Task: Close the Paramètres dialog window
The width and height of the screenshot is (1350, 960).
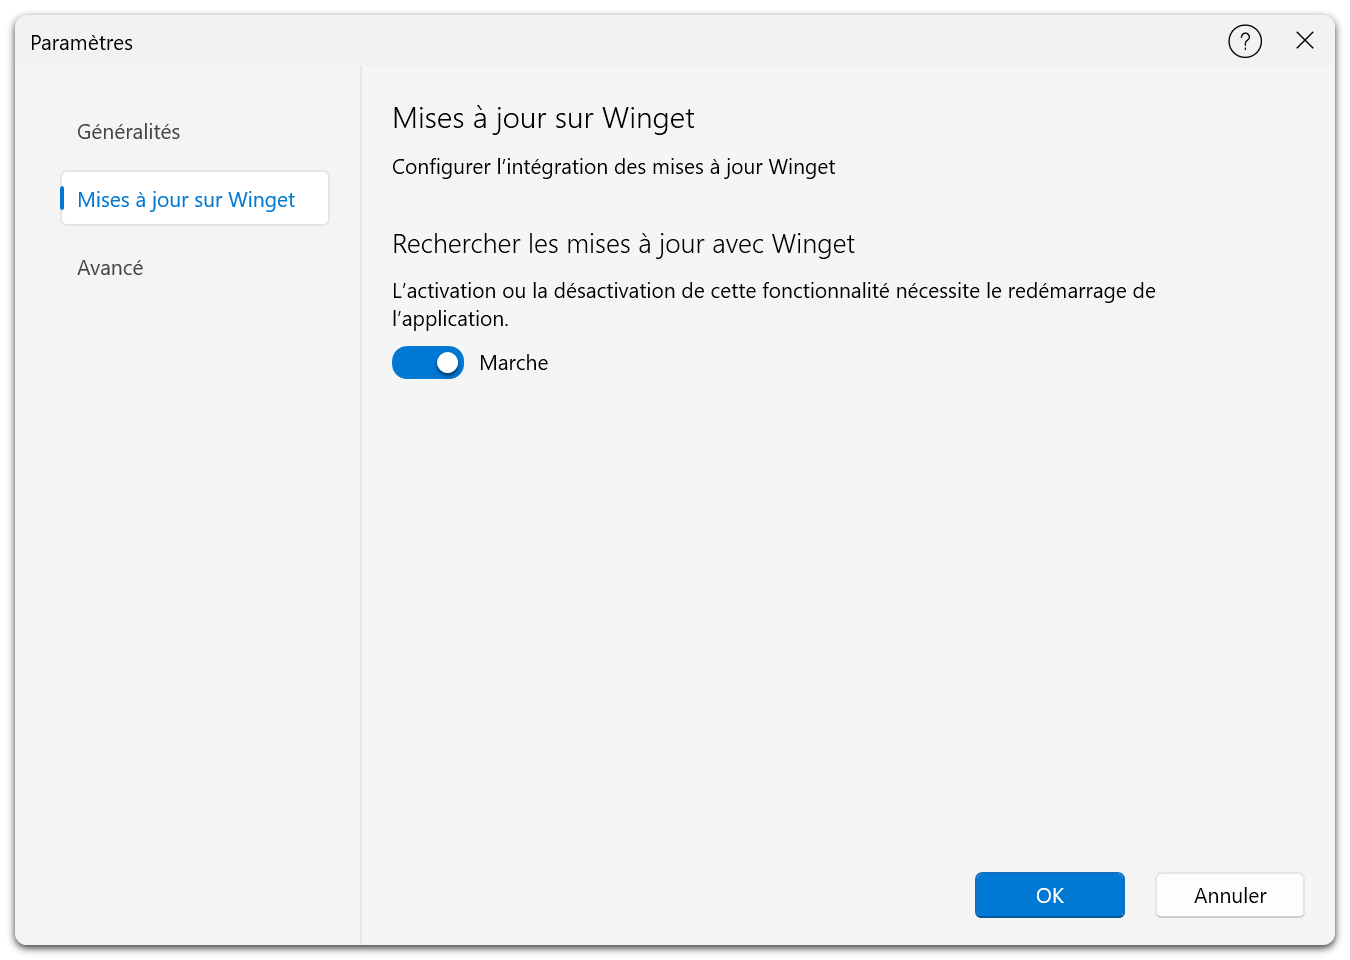Action: click(1305, 41)
